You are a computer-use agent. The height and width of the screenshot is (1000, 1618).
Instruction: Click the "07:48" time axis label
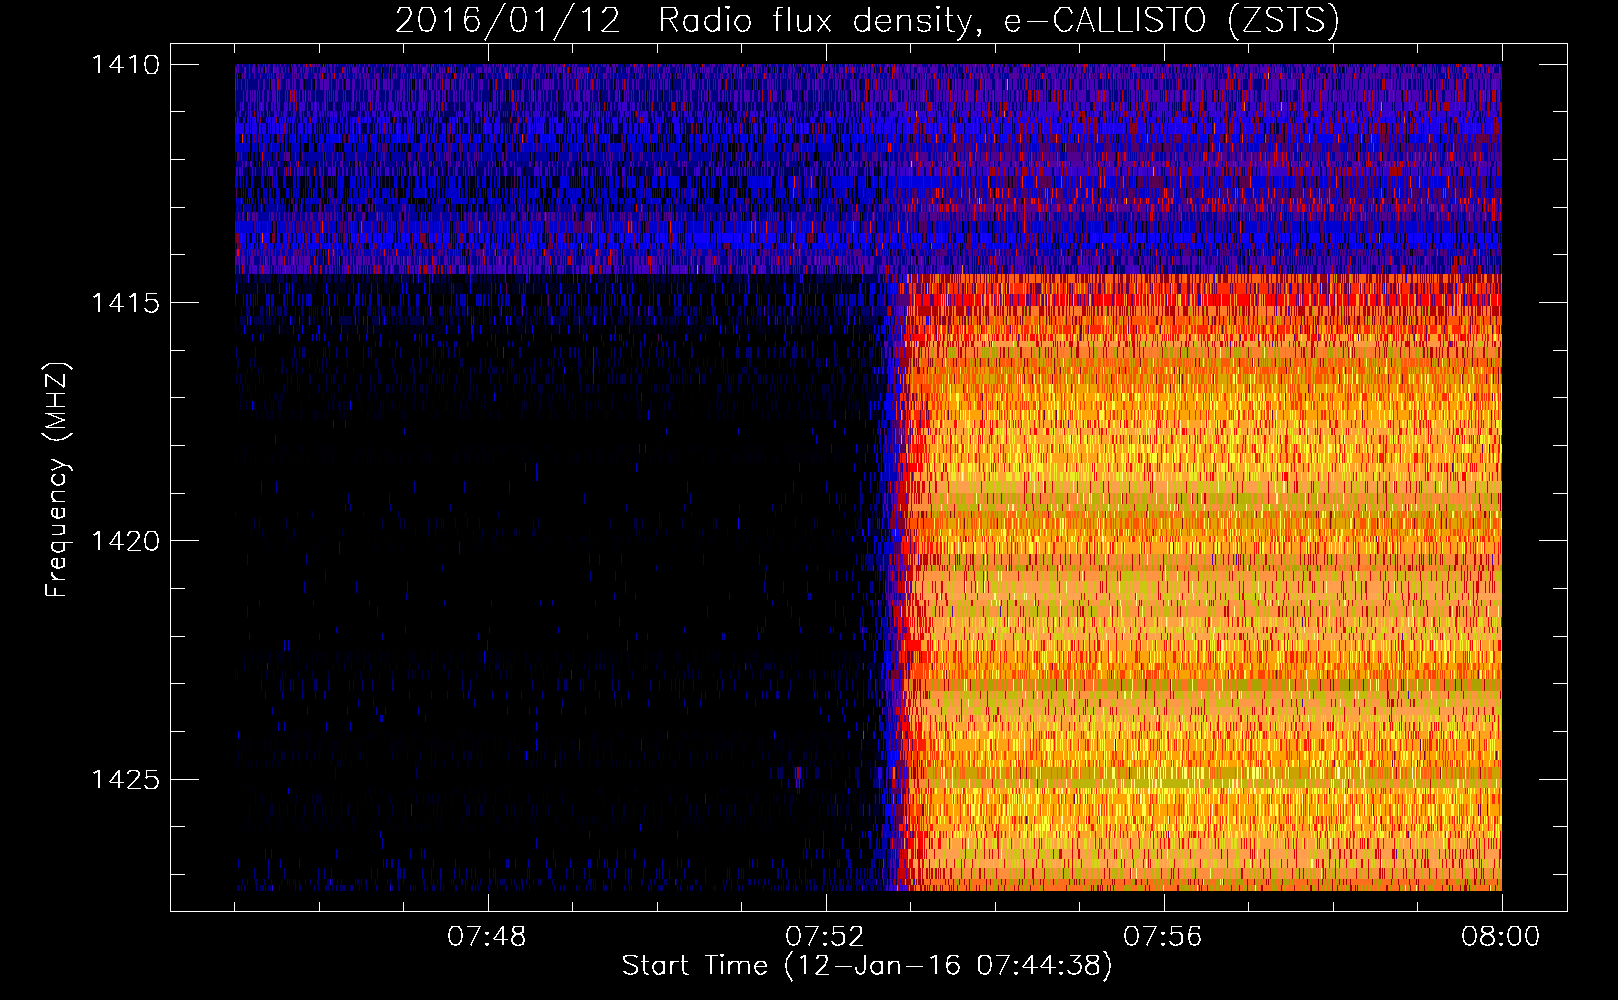[487, 937]
